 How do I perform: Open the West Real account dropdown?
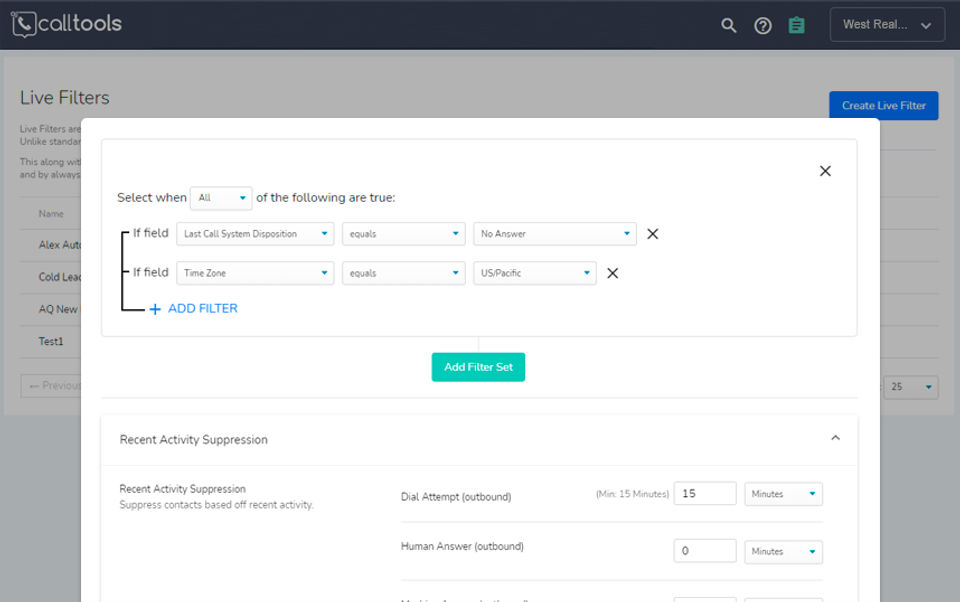pyautogui.click(x=887, y=25)
